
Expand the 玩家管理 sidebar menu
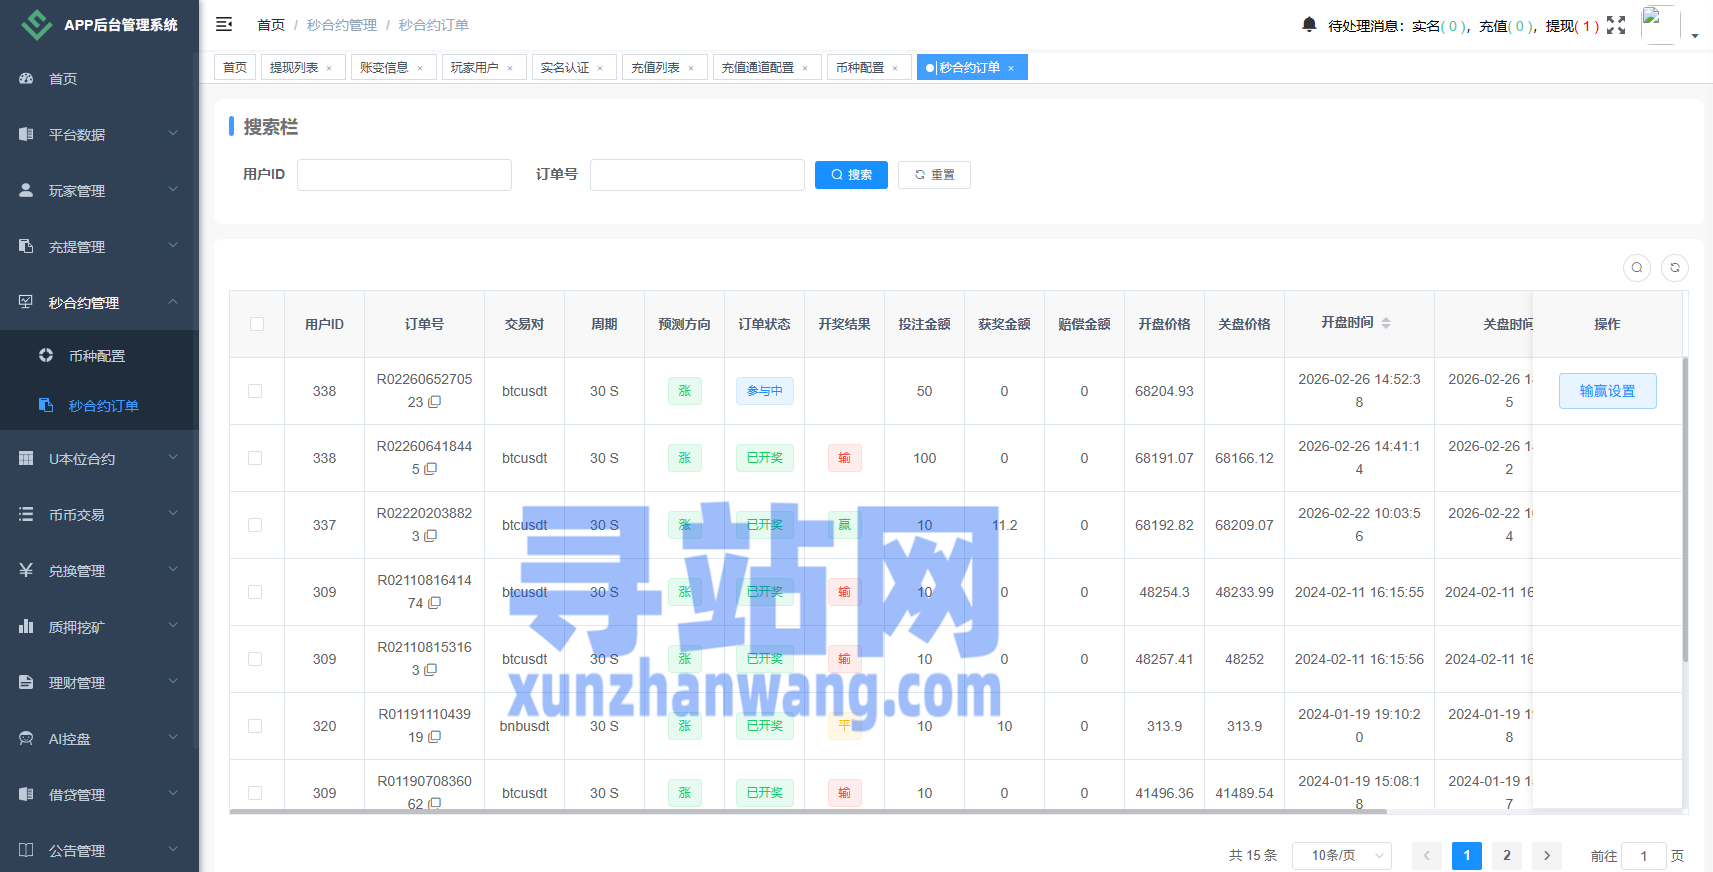[x=99, y=191]
